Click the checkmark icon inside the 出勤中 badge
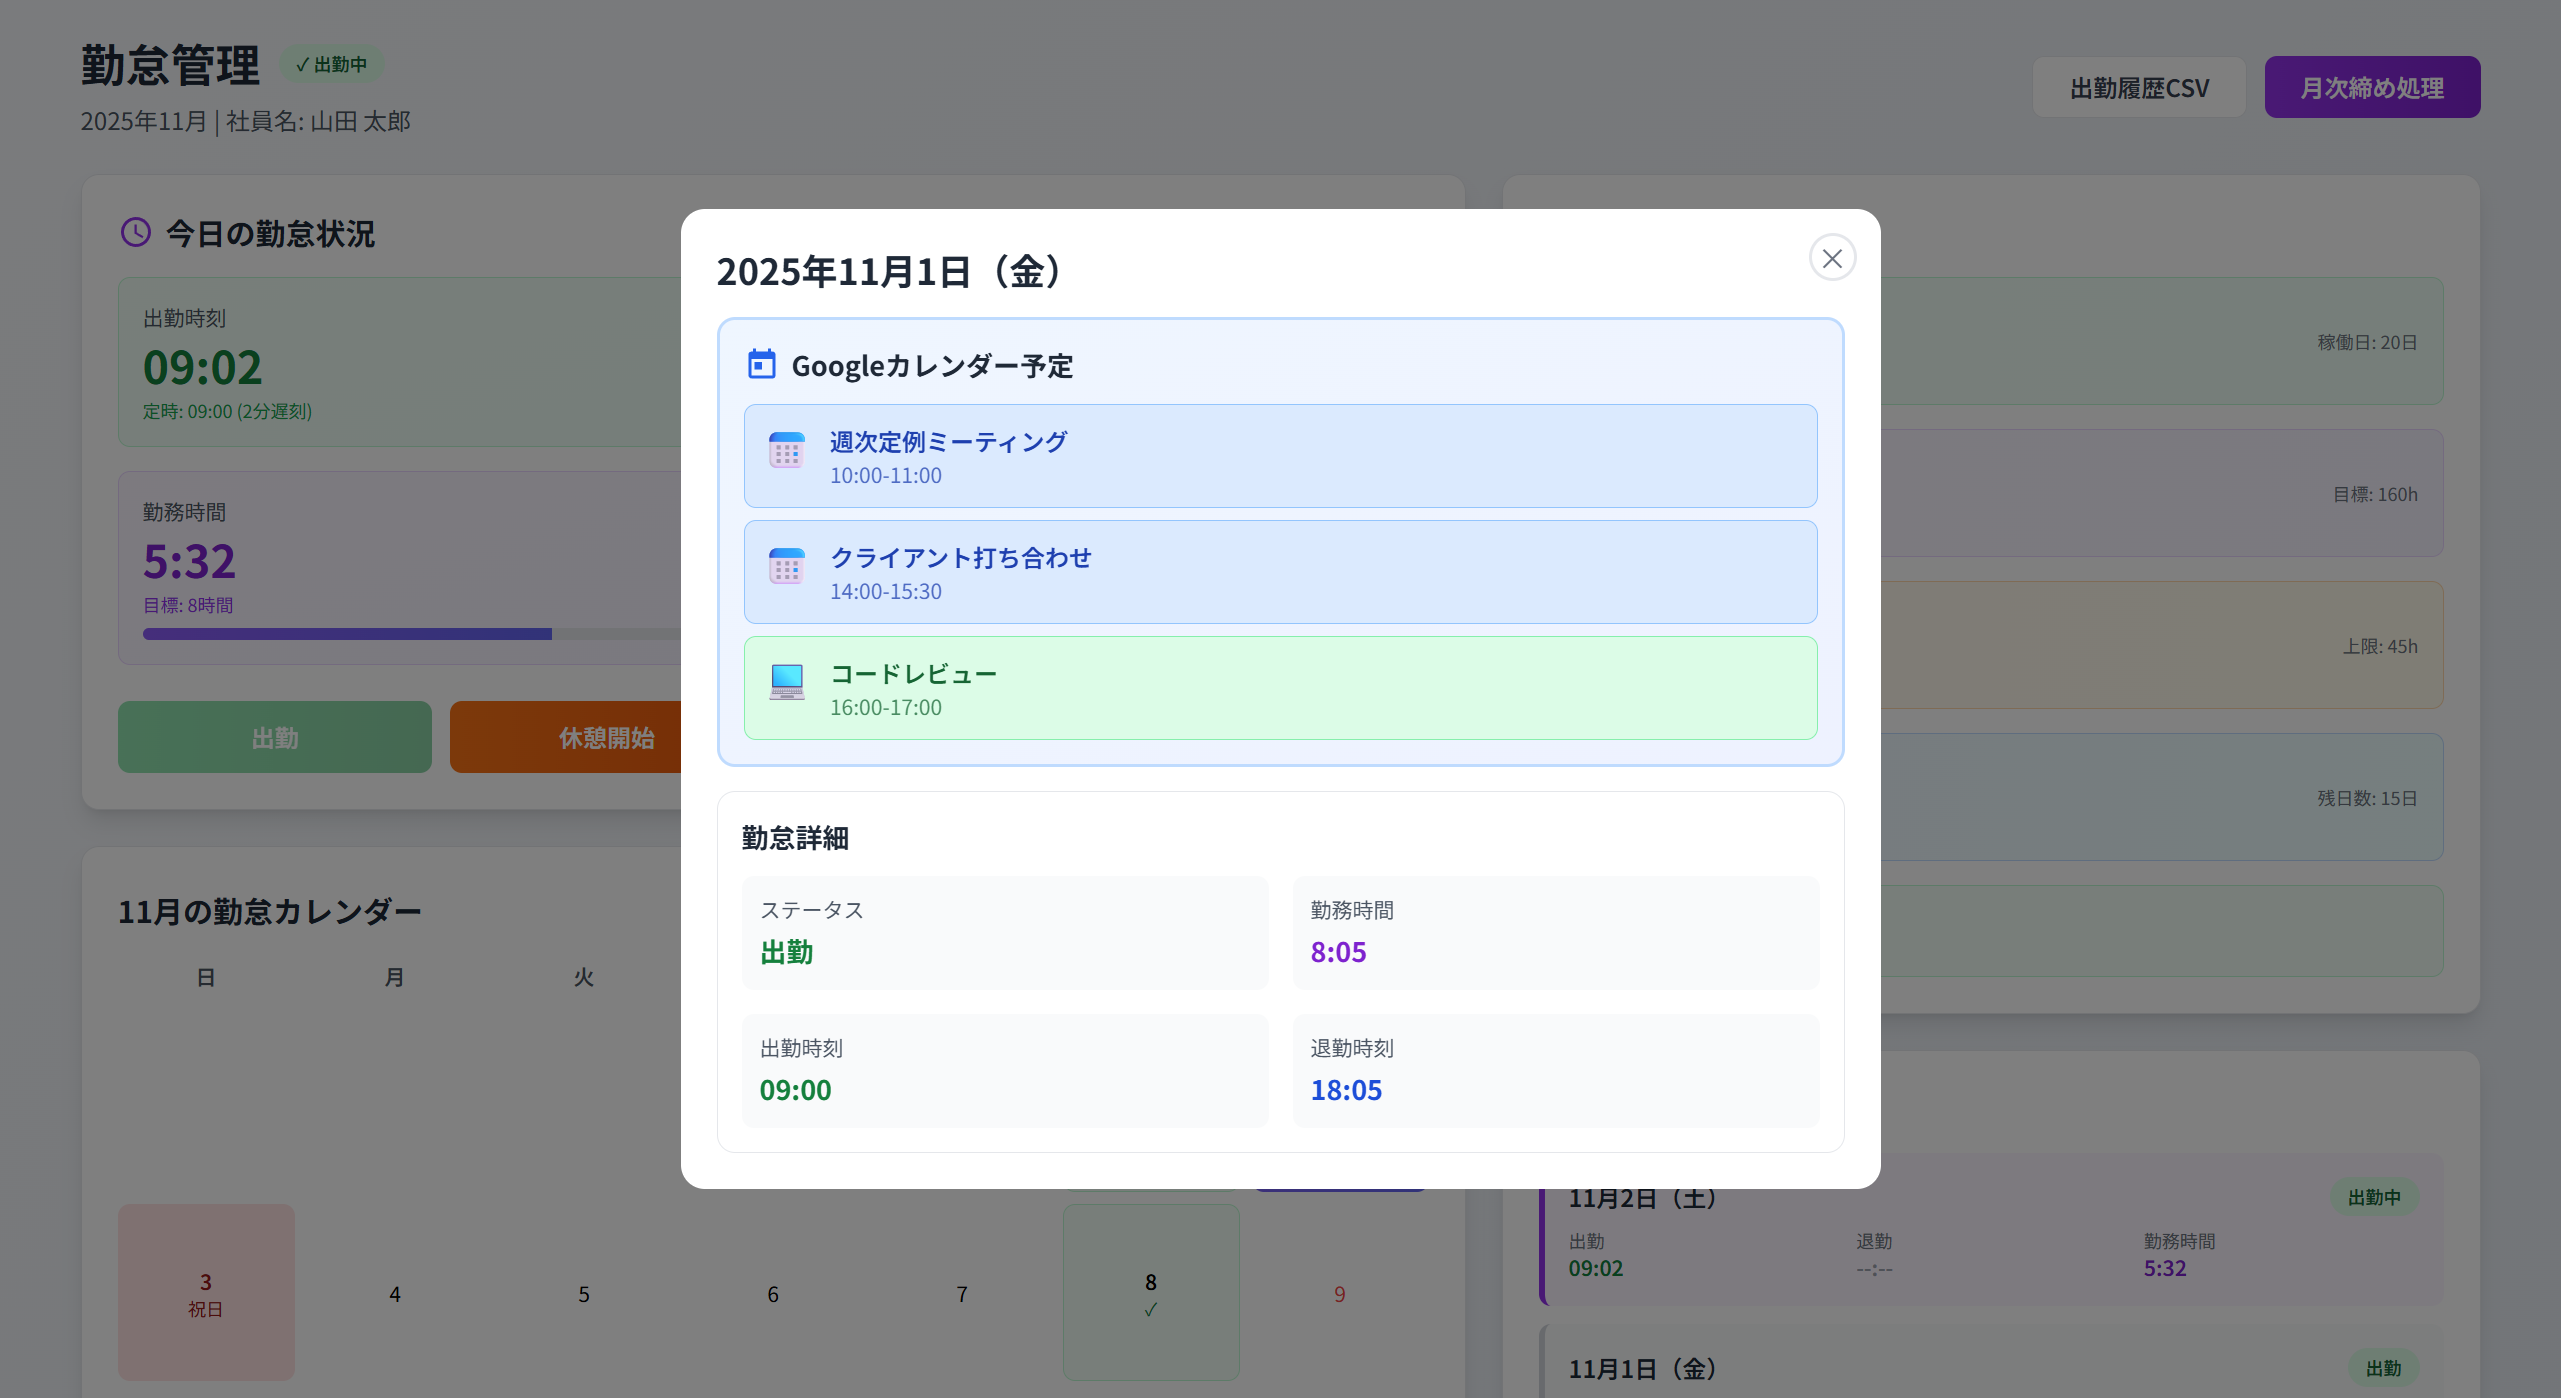 point(303,63)
